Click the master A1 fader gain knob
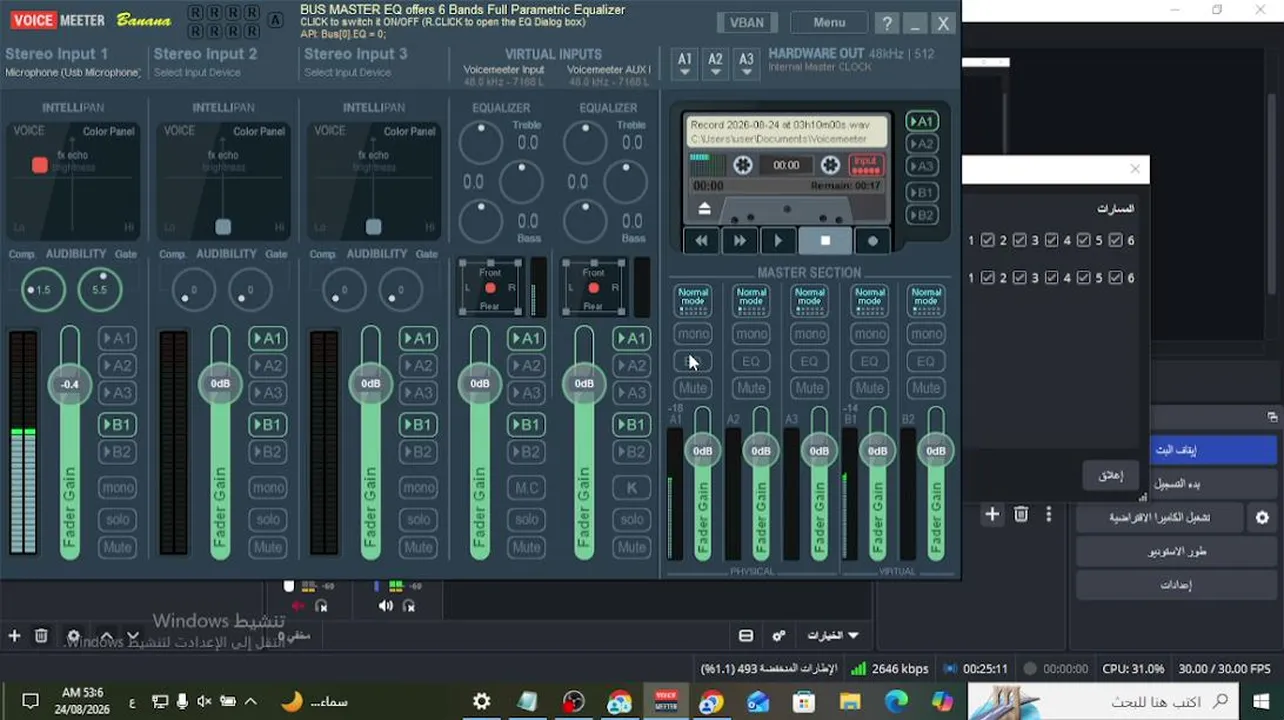 [x=703, y=451]
